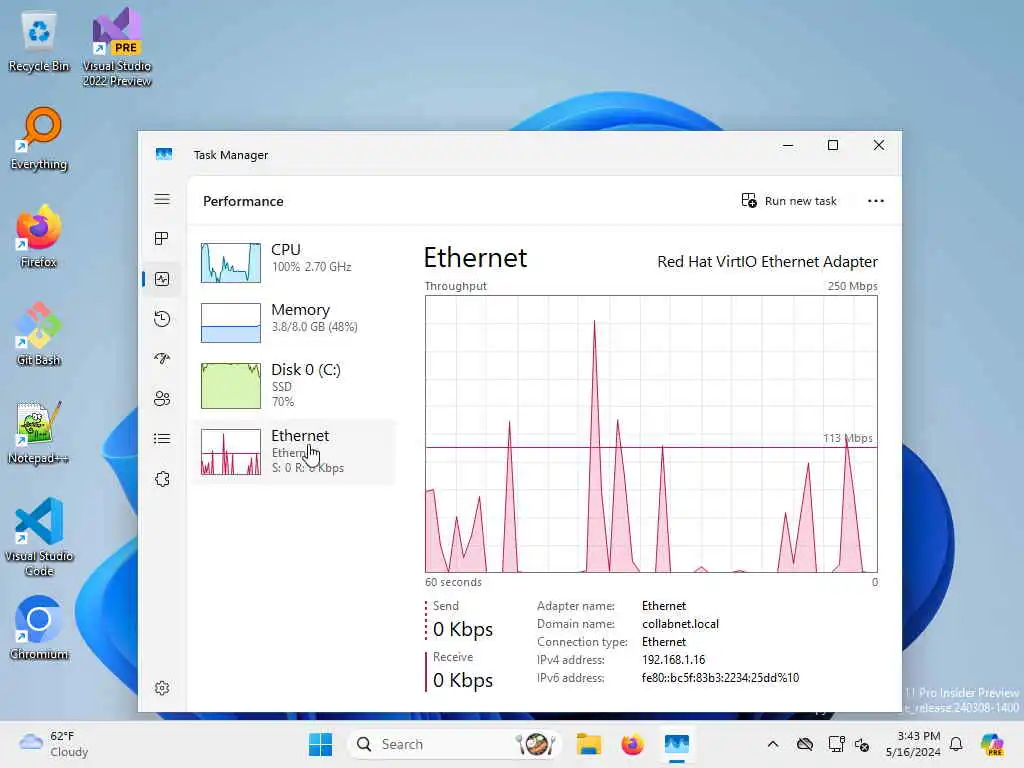The height and width of the screenshot is (768, 1024).
Task: Select Visual Studio 2022 Preview desktop icon
Action: [x=117, y=47]
